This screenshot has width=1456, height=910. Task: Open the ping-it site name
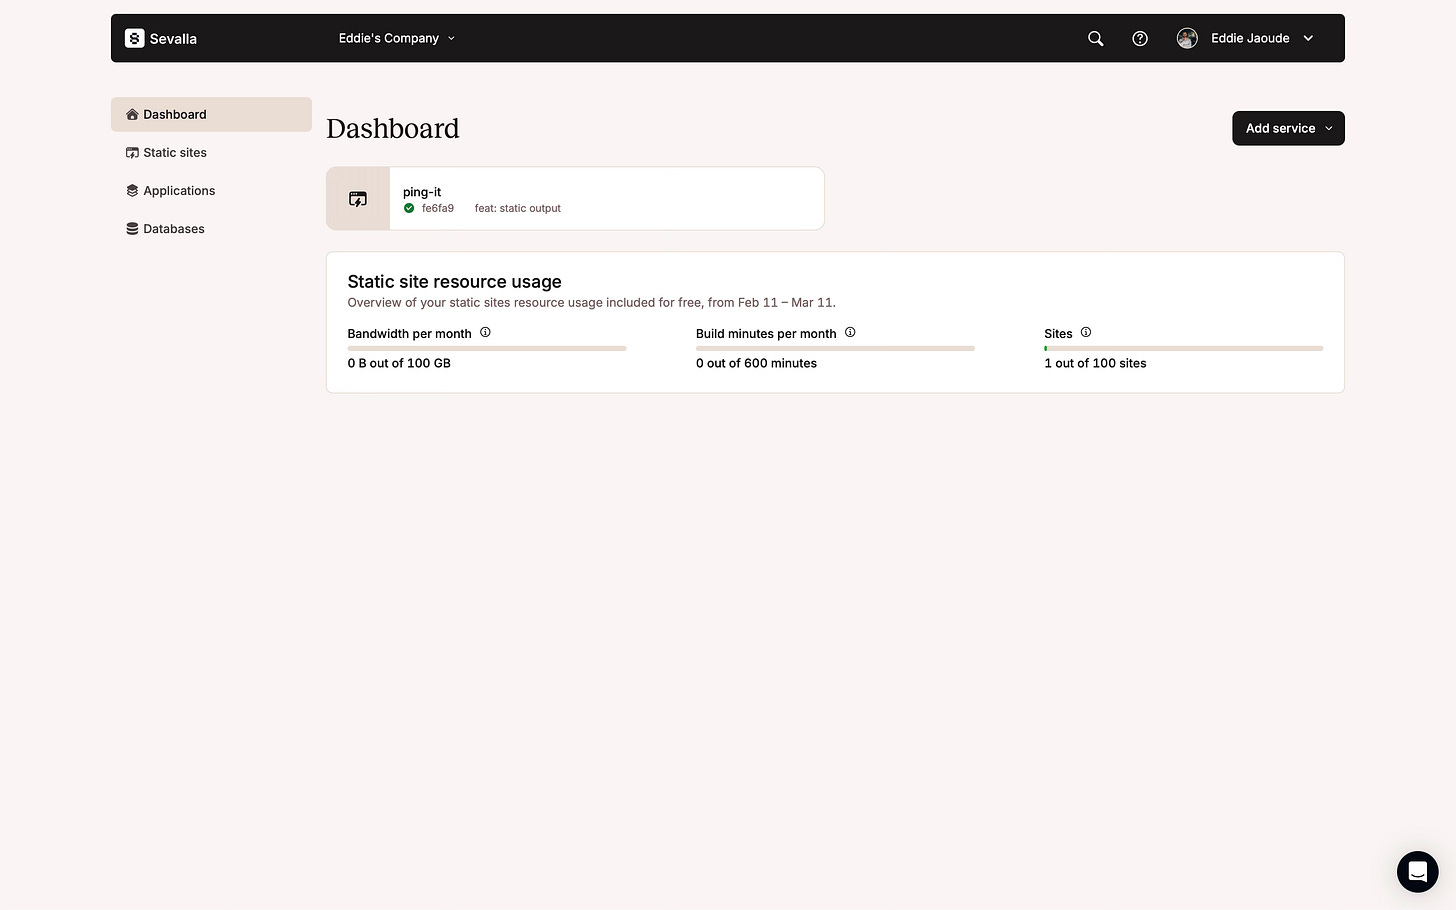click(422, 192)
